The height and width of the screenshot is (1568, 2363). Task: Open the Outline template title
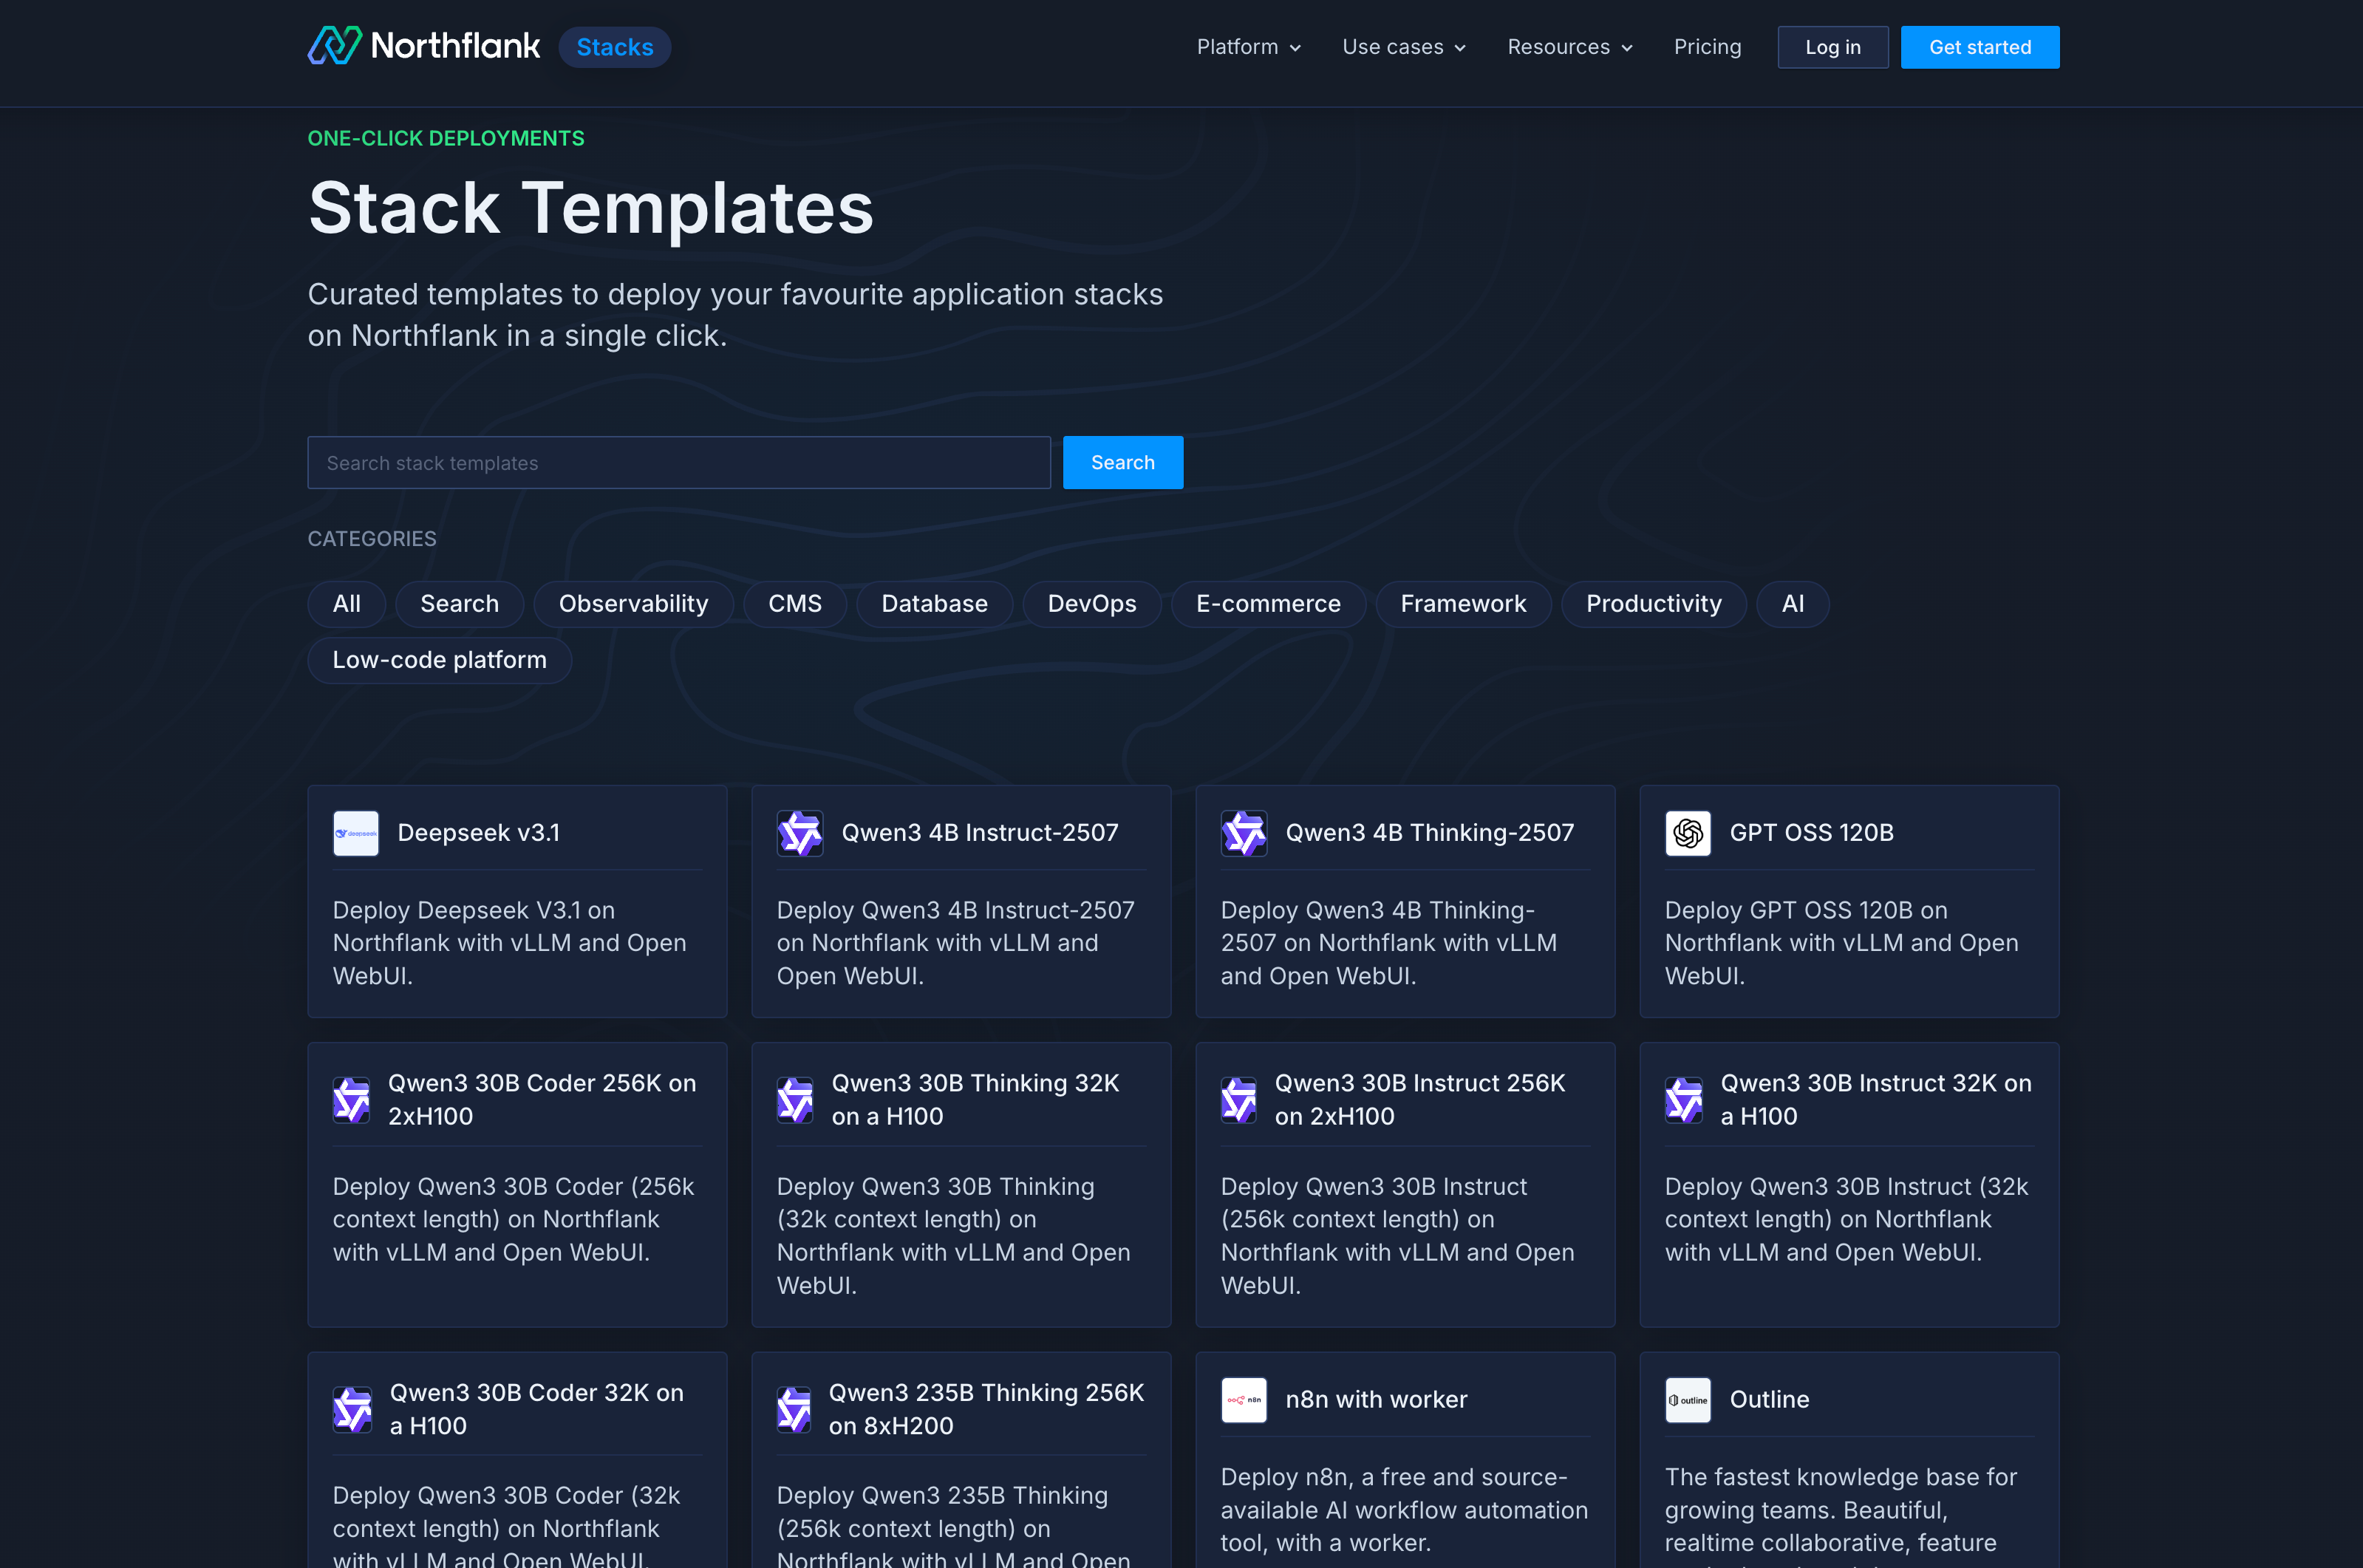(1769, 1400)
